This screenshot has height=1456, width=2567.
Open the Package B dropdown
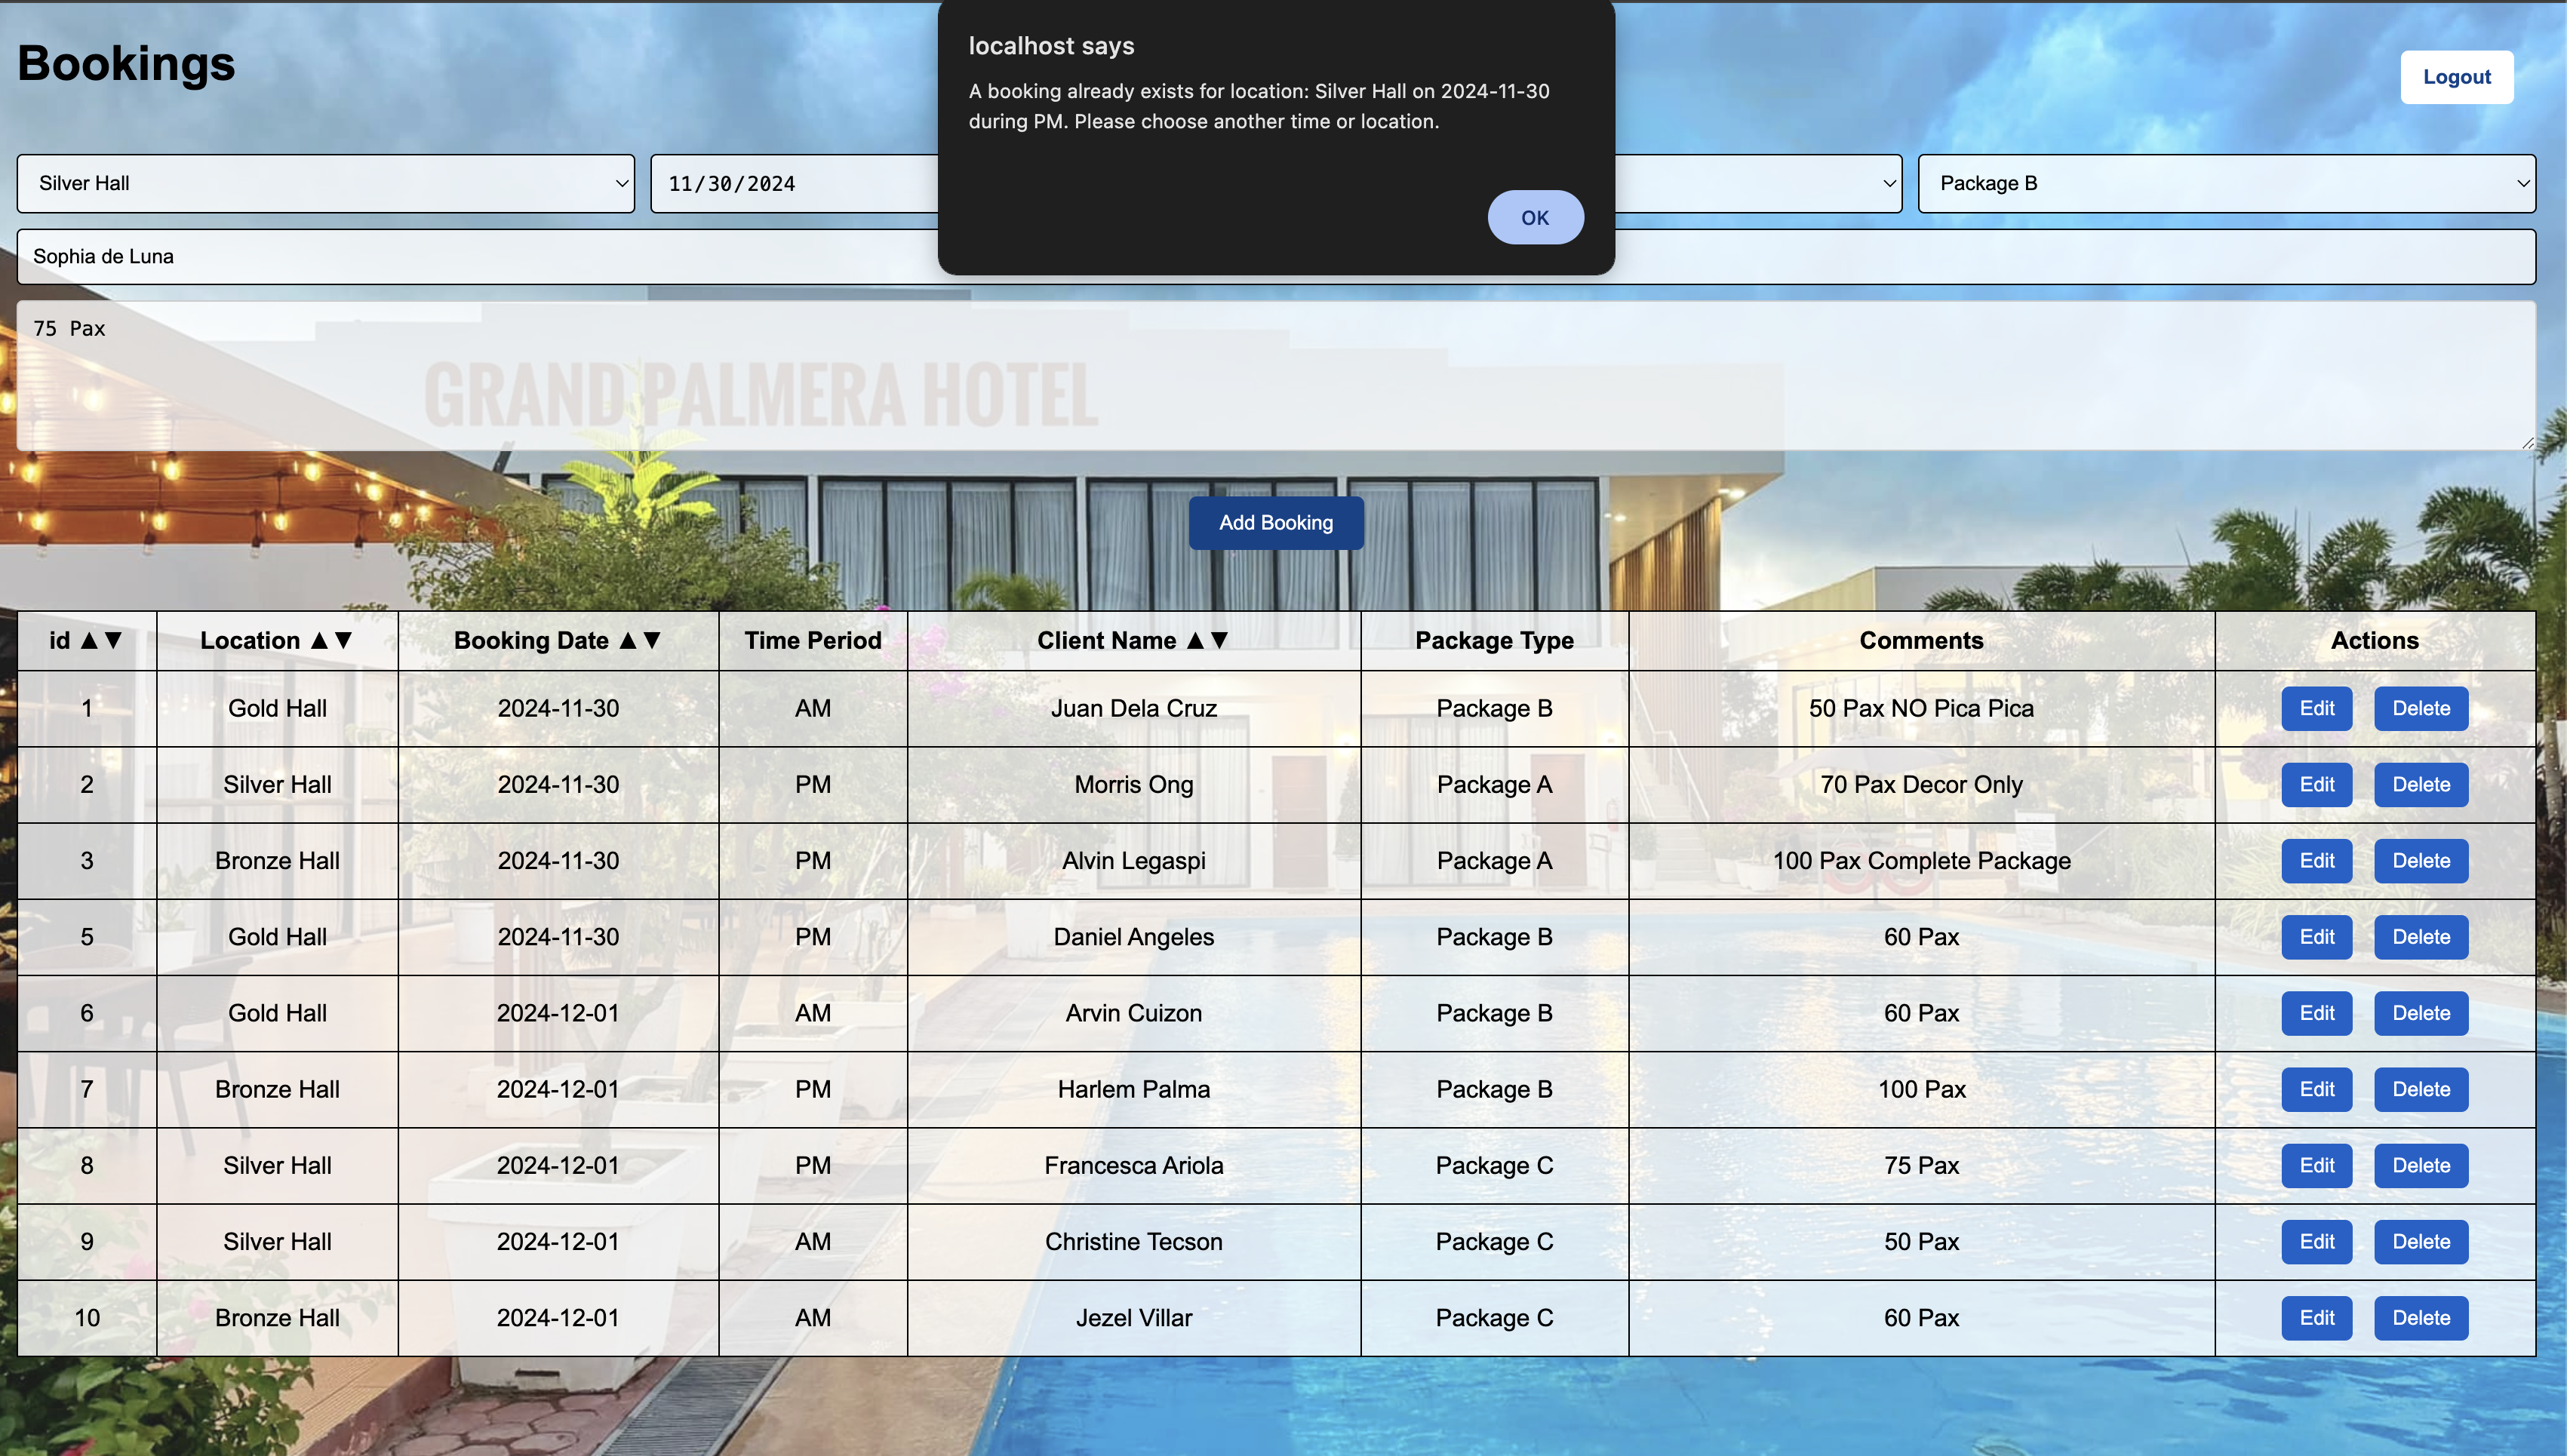click(2225, 183)
